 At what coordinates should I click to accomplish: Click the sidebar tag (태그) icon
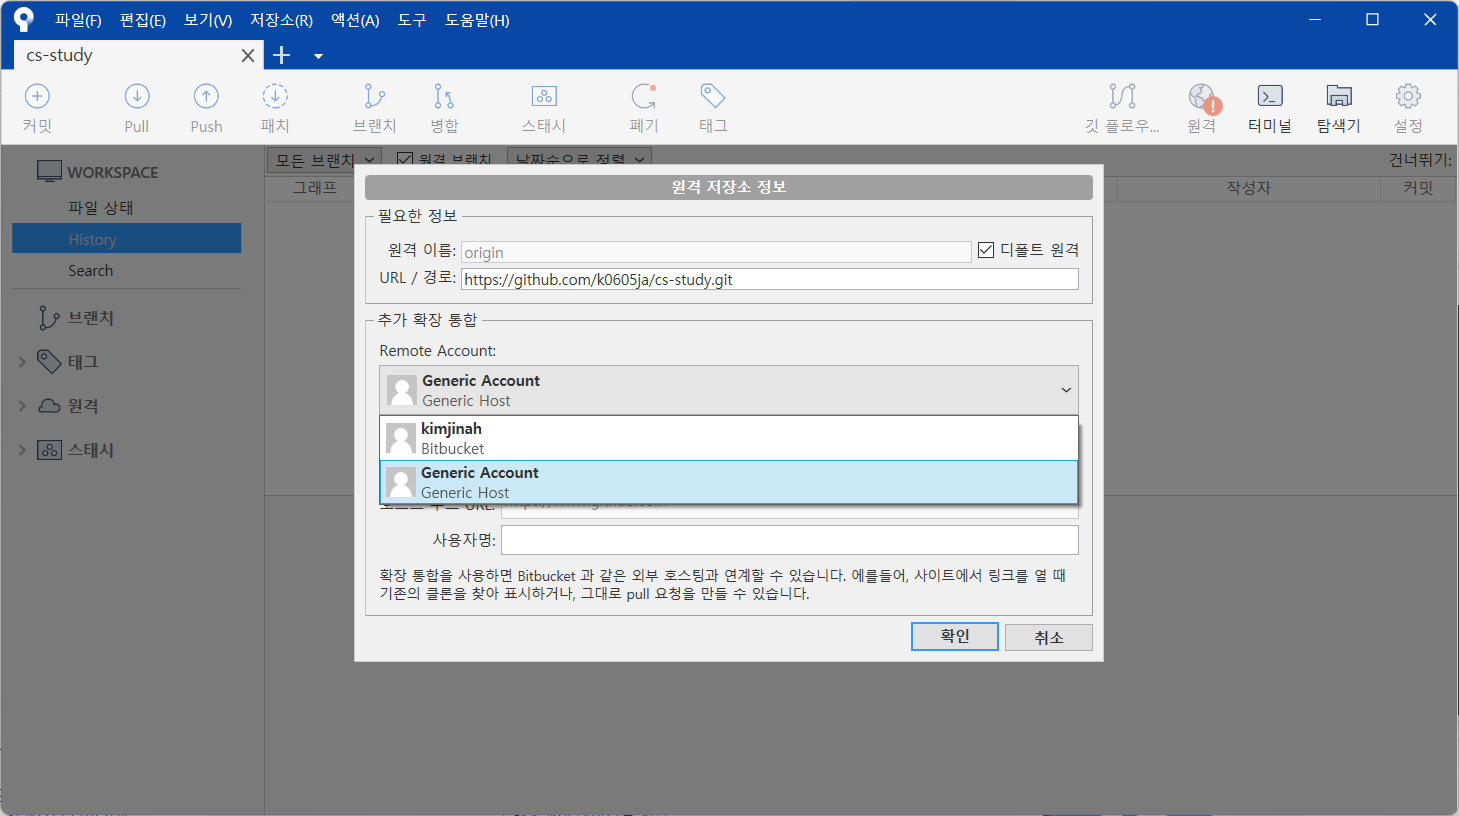[49, 361]
